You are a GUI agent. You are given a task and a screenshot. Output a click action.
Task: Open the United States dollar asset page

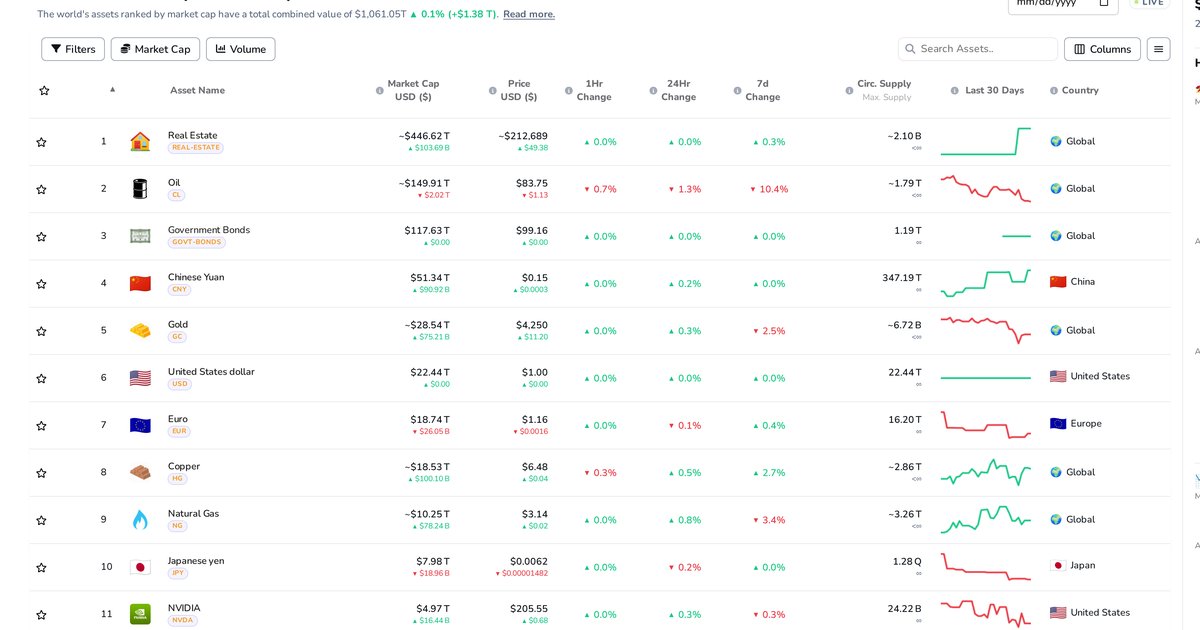click(x=211, y=372)
